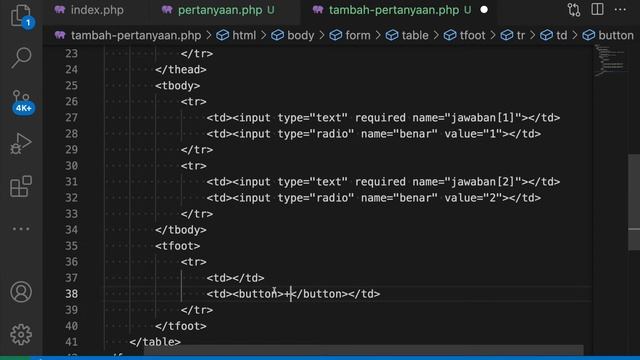Viewport: 640px width, 360px height.
Task: Click the table breadcrumb cube symbol icon
Action: tap(392, 36)
